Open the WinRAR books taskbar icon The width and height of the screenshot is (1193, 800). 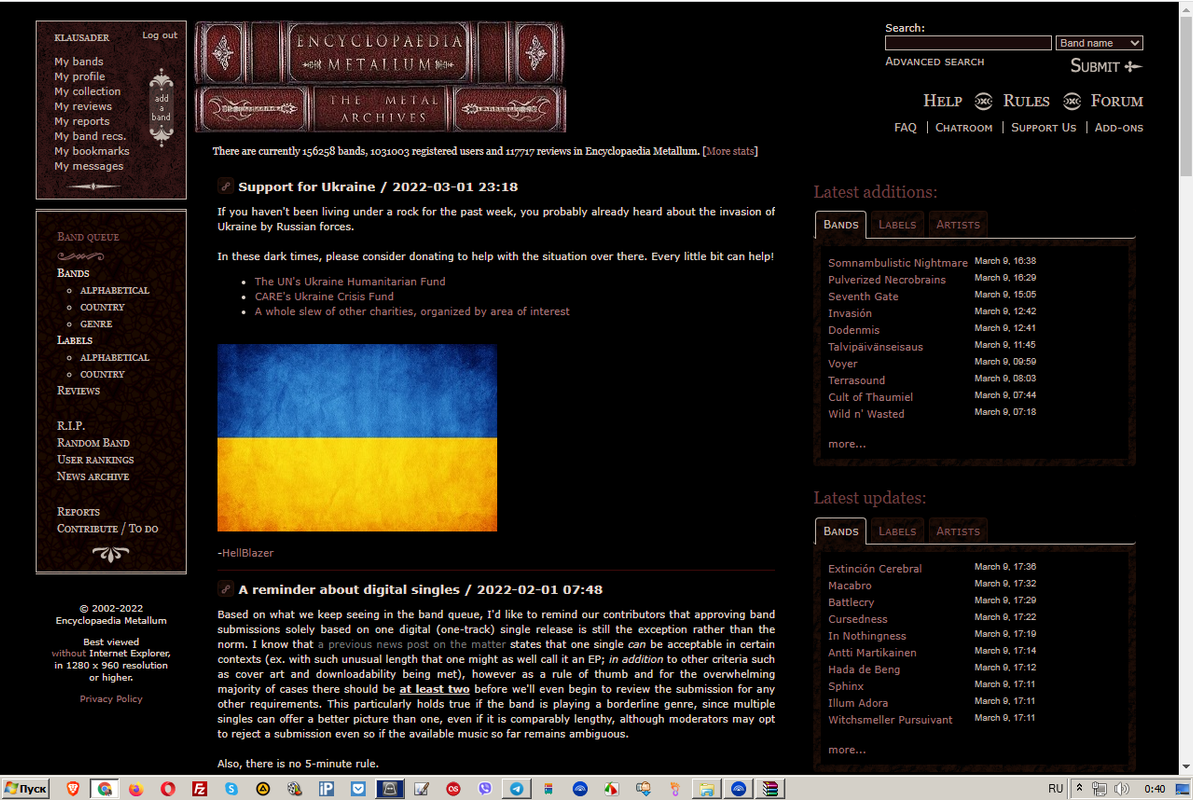tap(770, 789)
